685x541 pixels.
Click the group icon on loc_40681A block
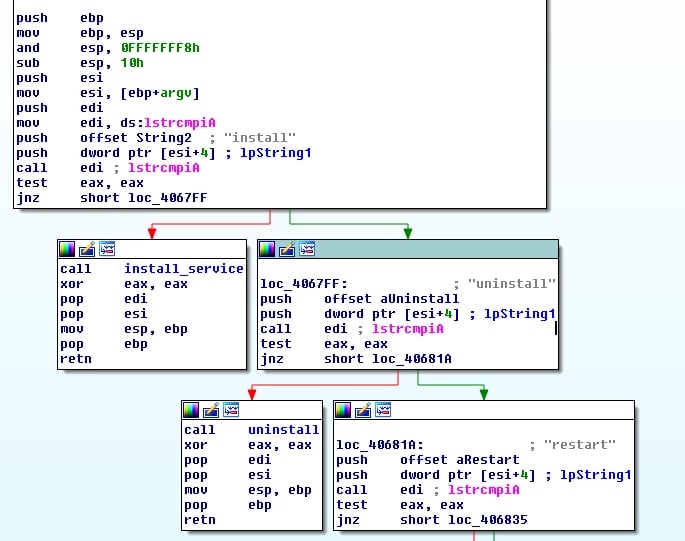click(x=382, y=410)
